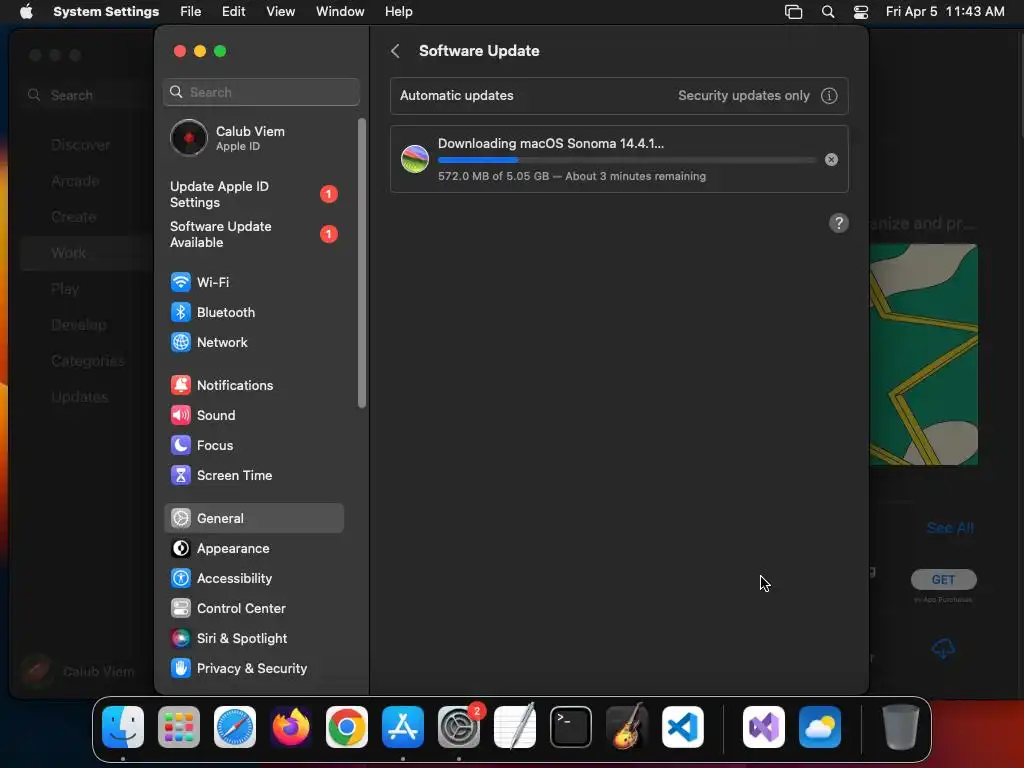1024x768 pixels.
Task: Open Privacy & Security settings
Action: click(x=253, y=669)
